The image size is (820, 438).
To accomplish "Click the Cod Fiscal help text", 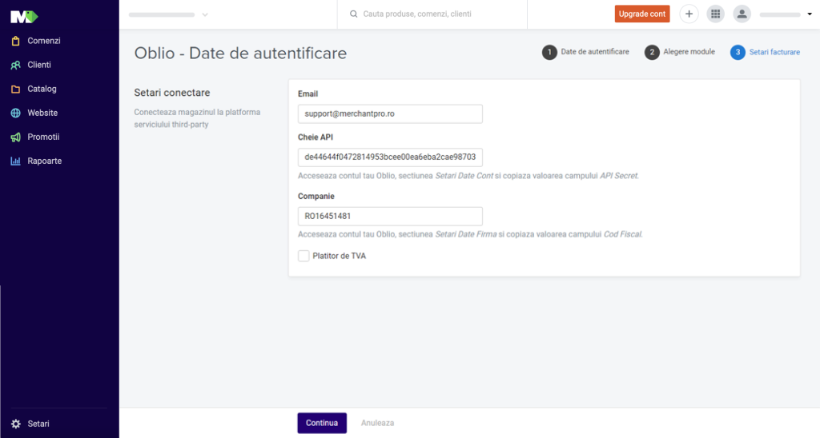I will [470, 235].
